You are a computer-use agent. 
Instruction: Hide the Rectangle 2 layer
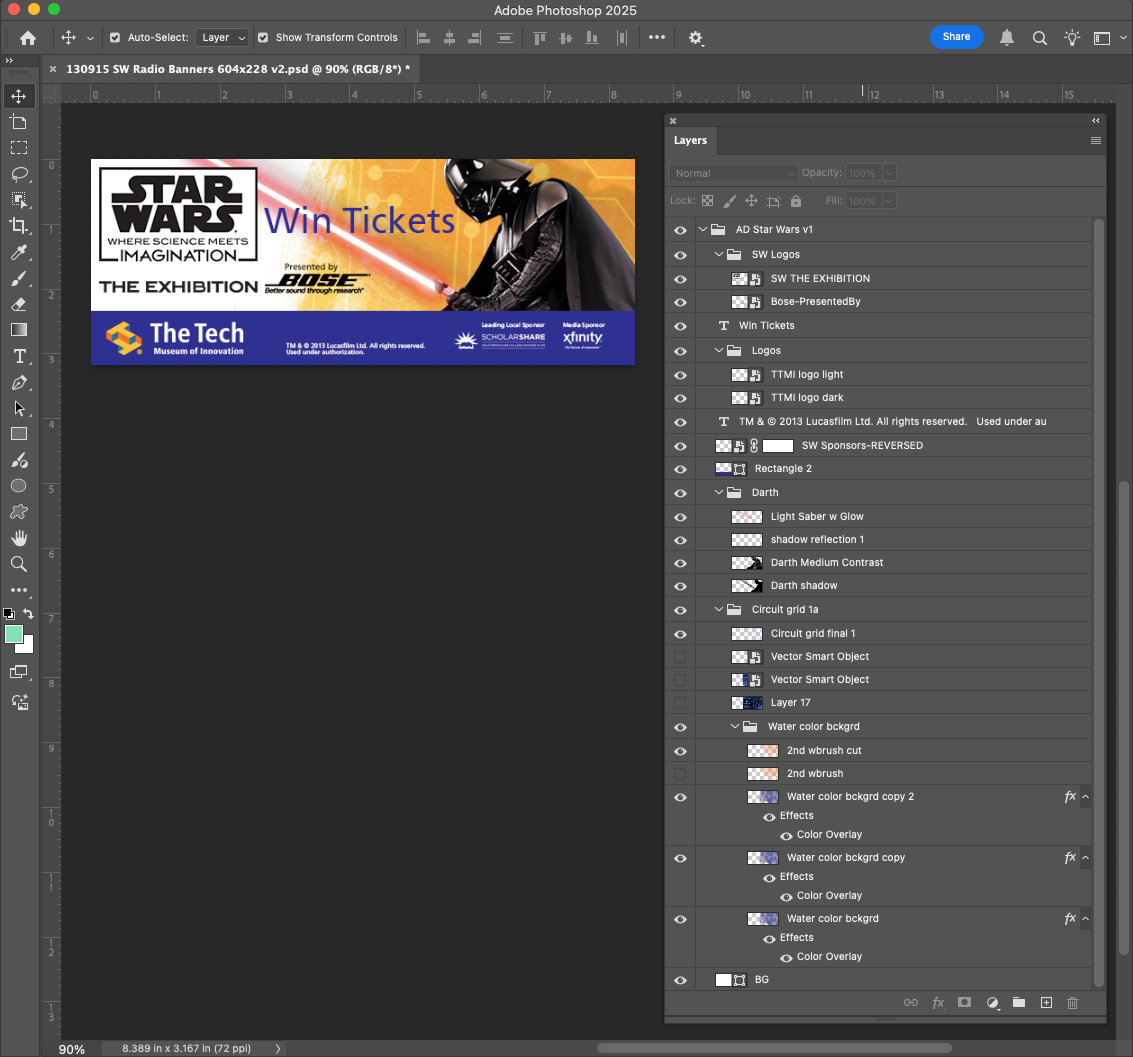point(680,469)
